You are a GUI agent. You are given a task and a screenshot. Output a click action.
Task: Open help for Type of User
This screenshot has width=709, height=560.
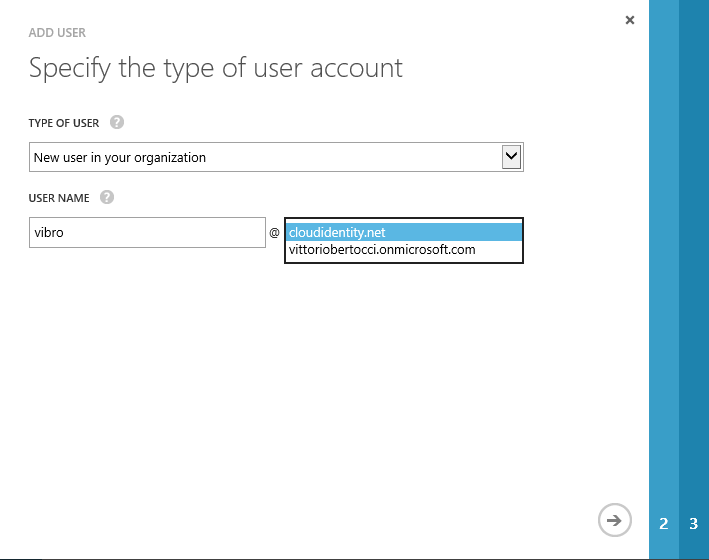tap(117, 123)
